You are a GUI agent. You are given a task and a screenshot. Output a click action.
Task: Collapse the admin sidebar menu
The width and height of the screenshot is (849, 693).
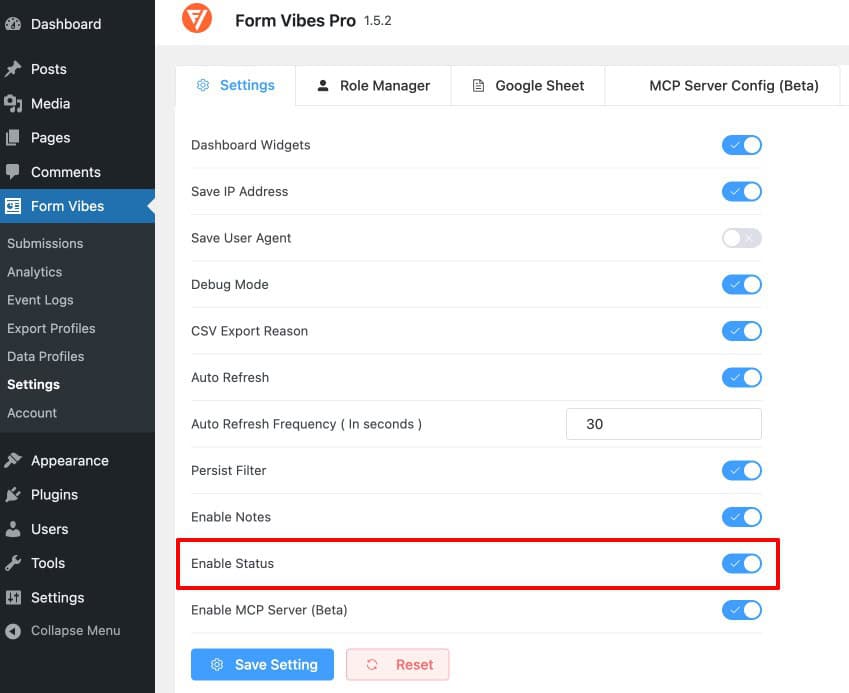77,631
